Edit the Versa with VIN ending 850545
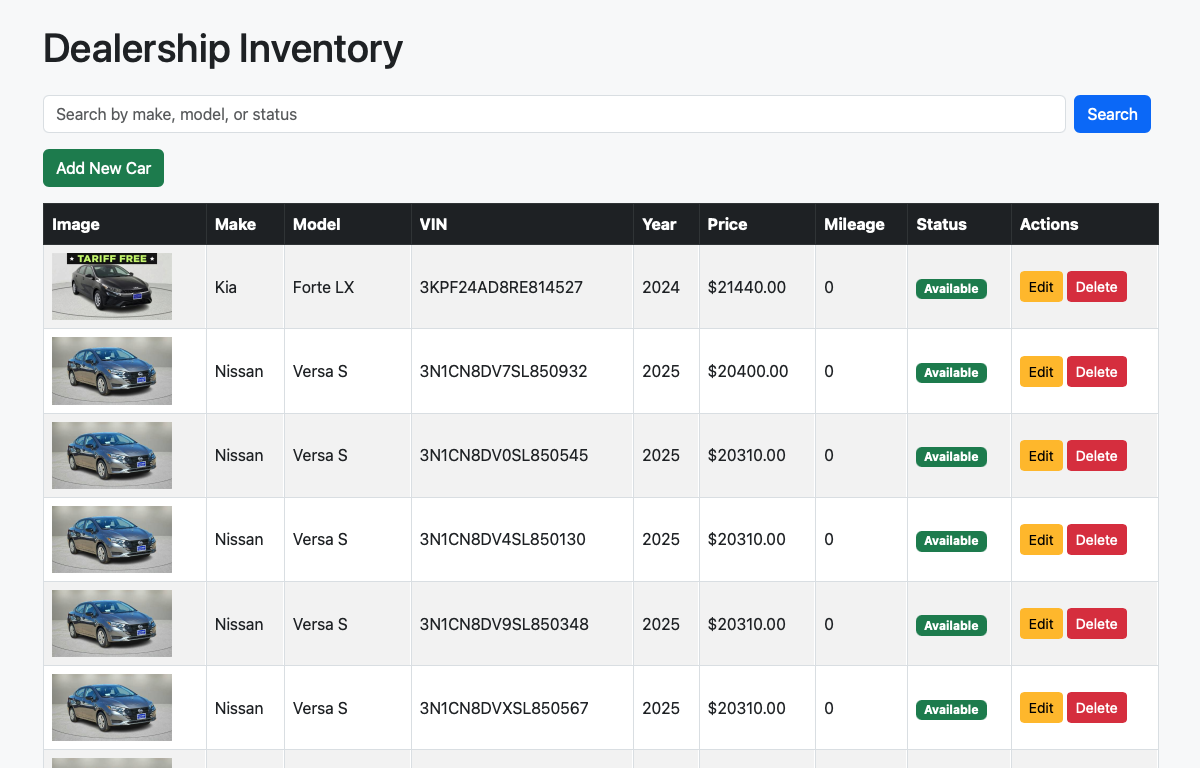The image size is (1200, 768). pos(1041,456)
